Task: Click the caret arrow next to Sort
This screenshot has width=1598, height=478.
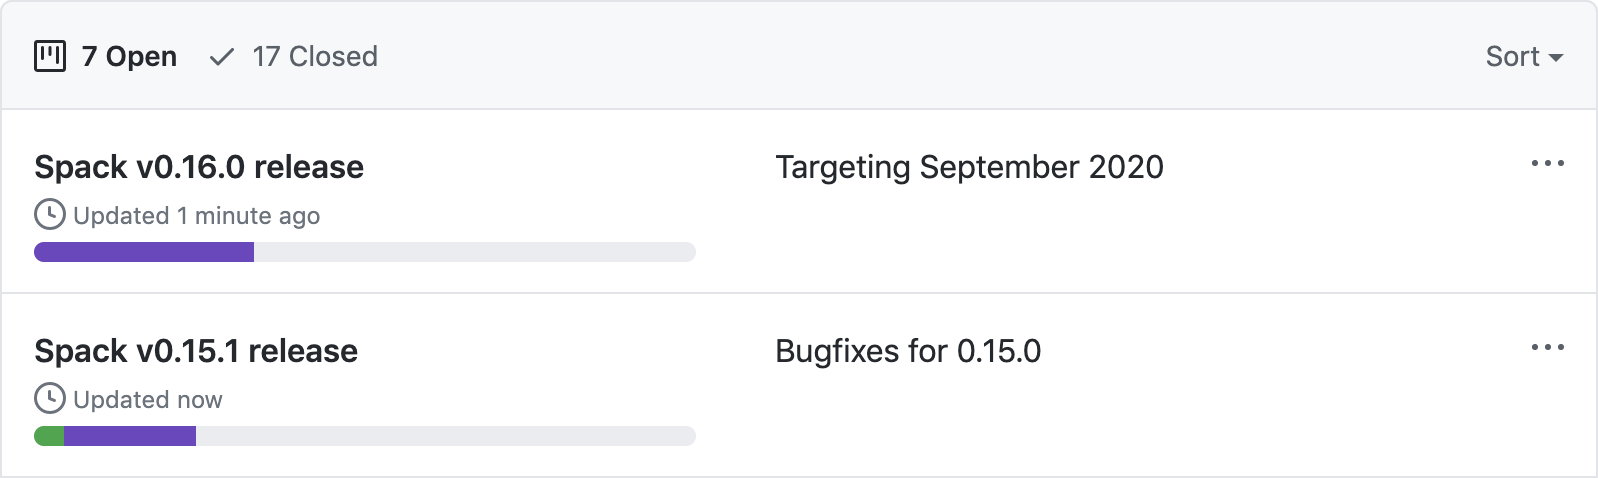Action: pos(1556,58)
